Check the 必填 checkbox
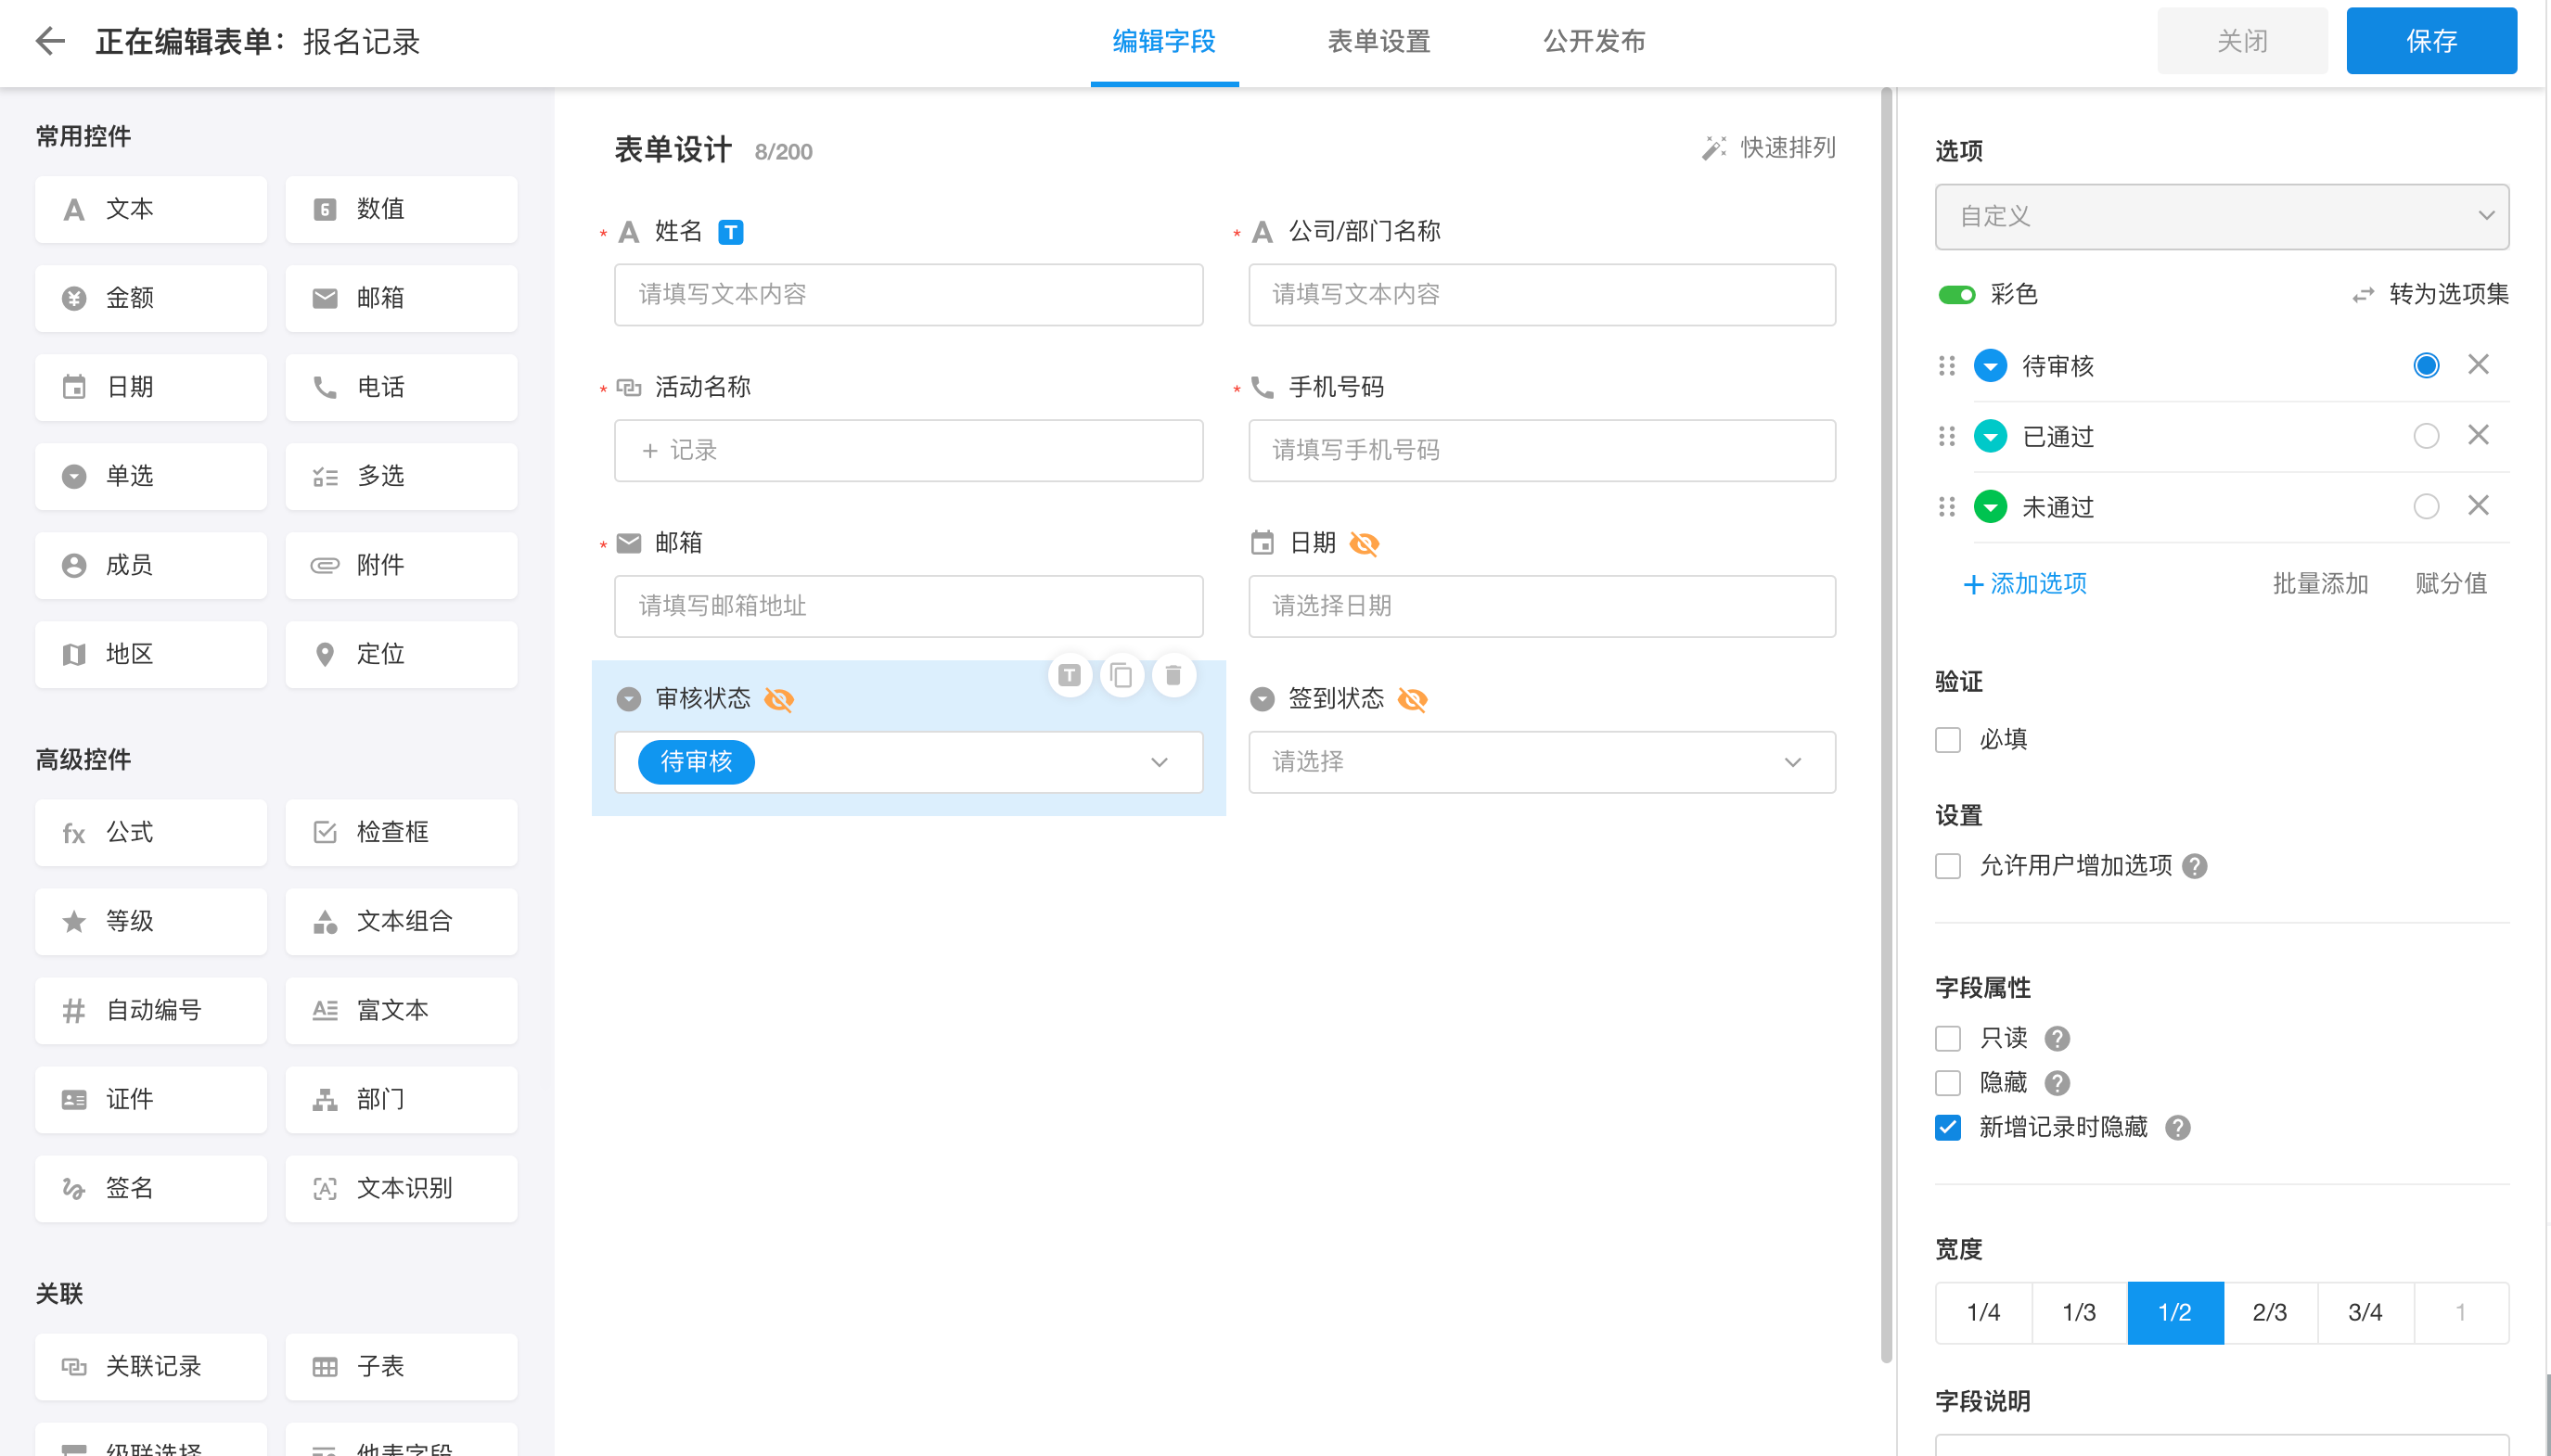This screenshot has width=2551, height=1456. pos(1947,740)
